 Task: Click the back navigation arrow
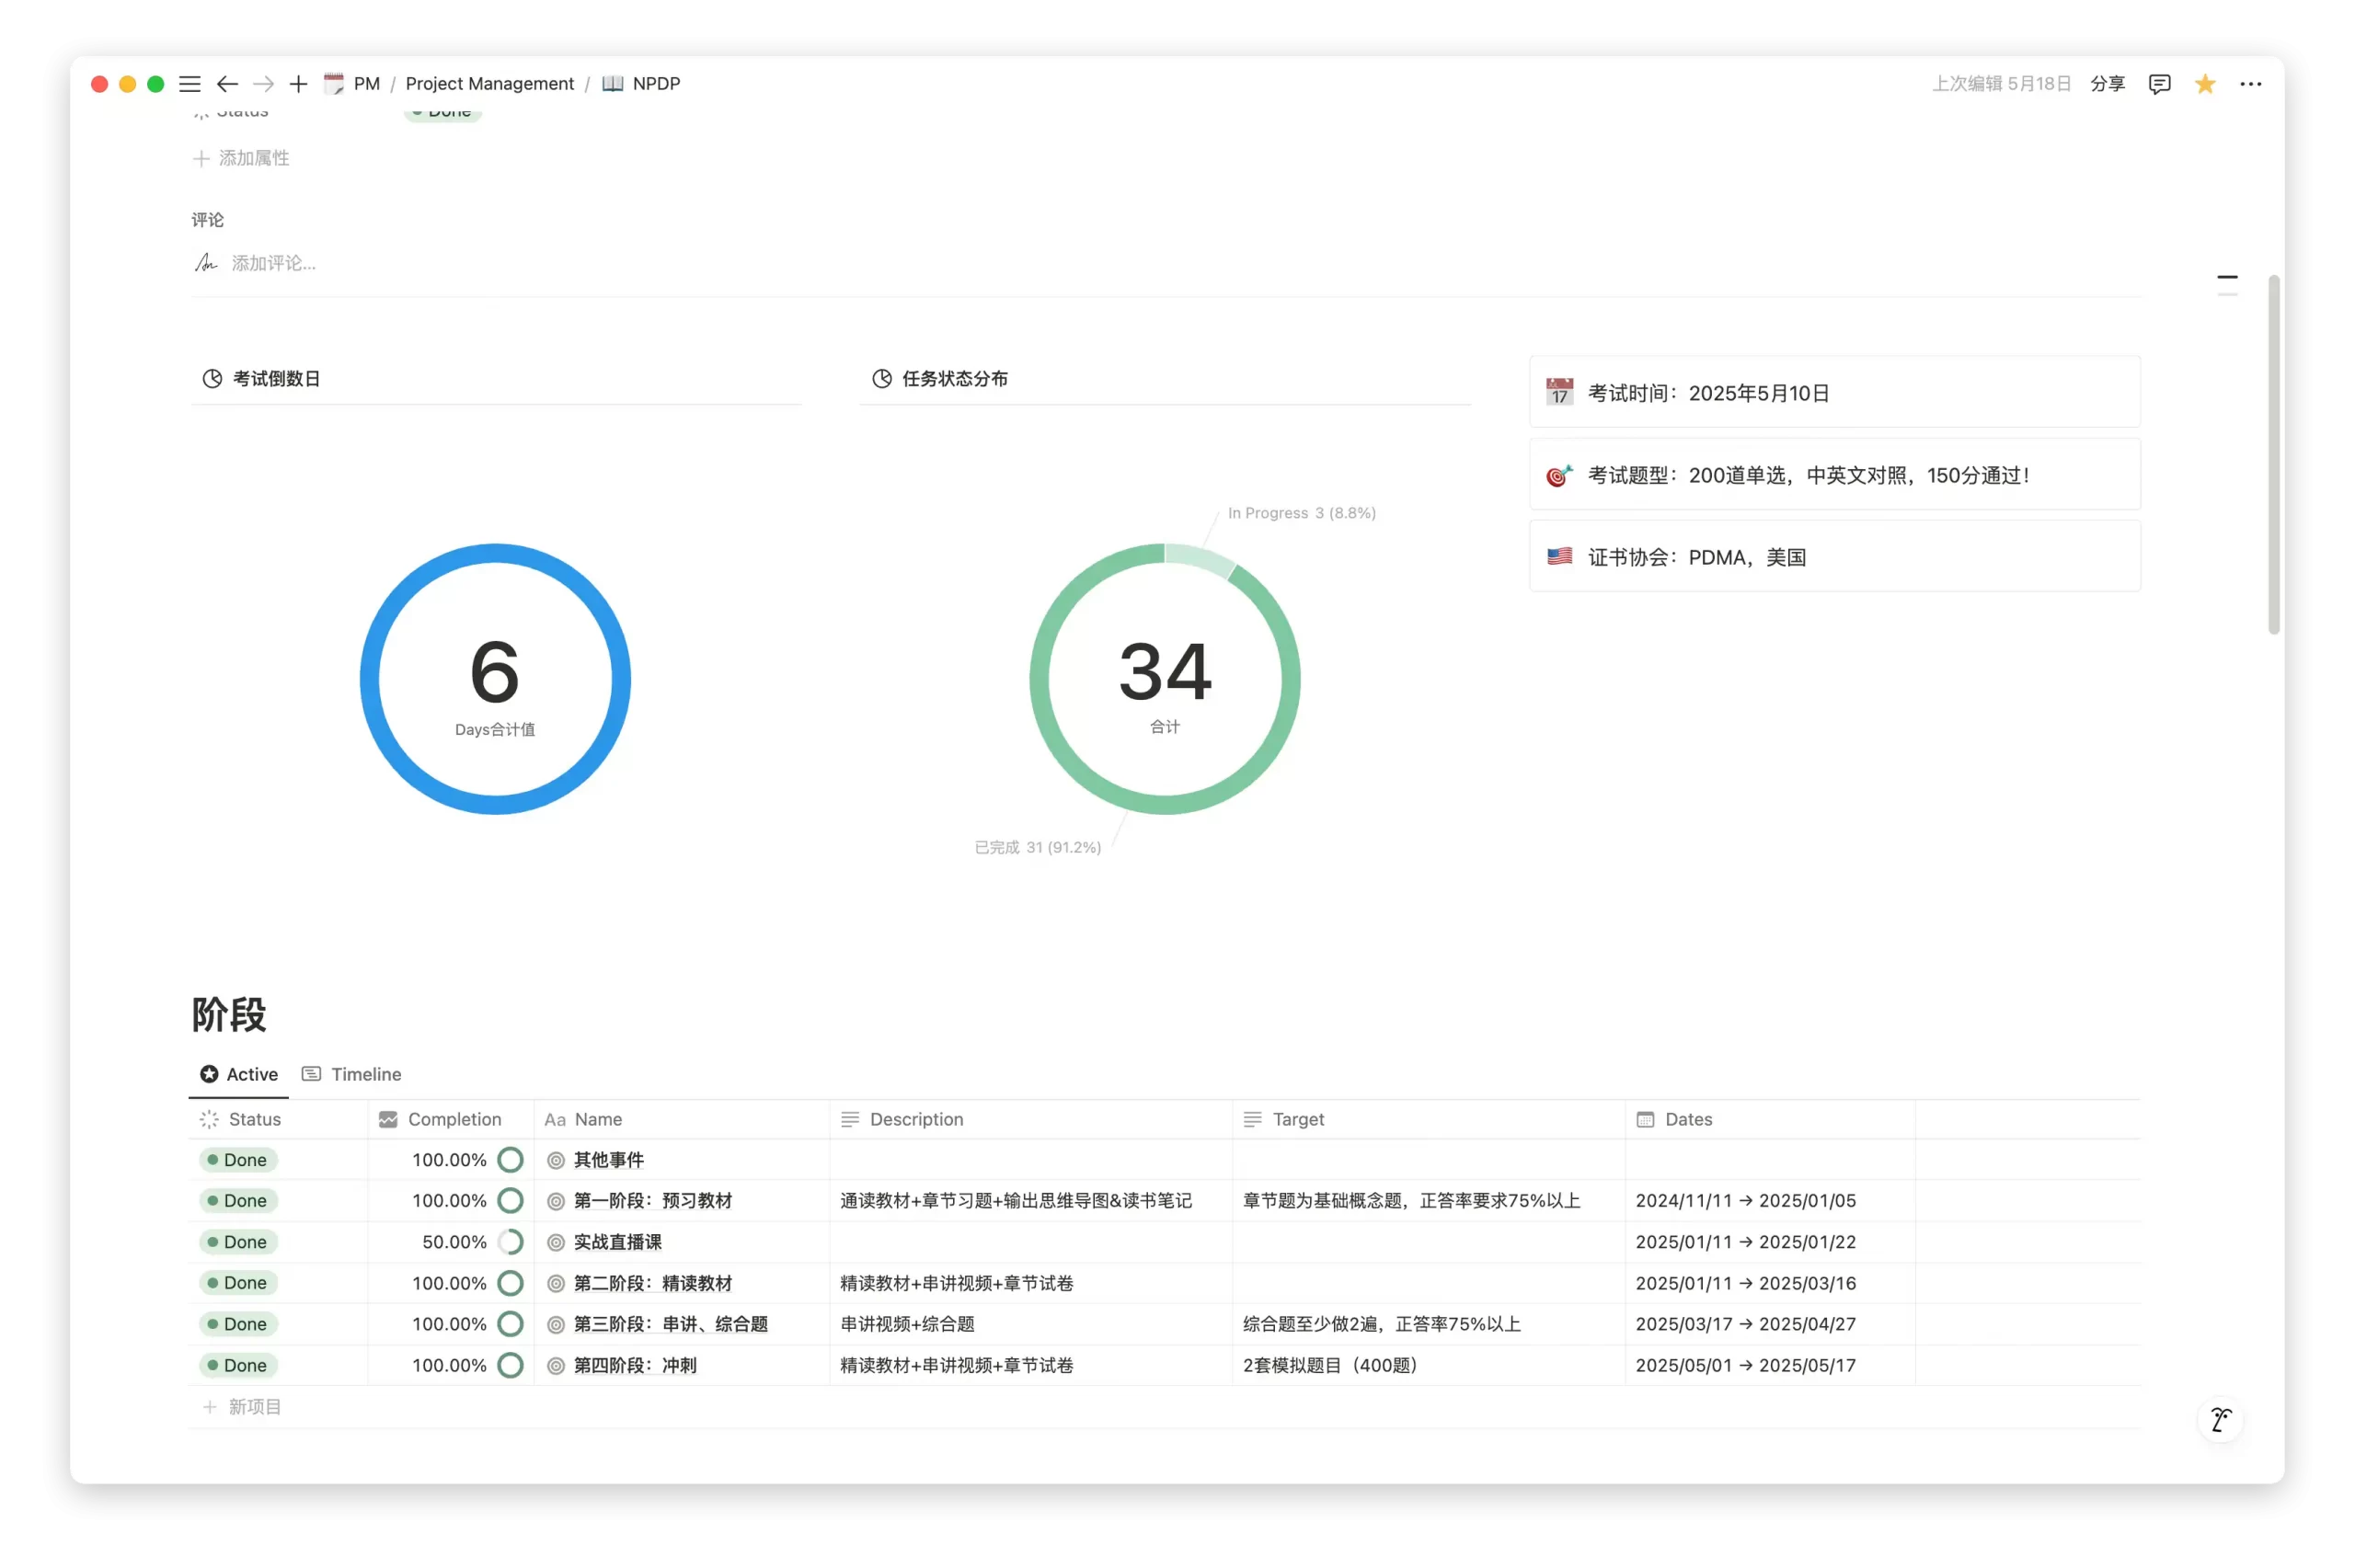(x=227, y=84)
